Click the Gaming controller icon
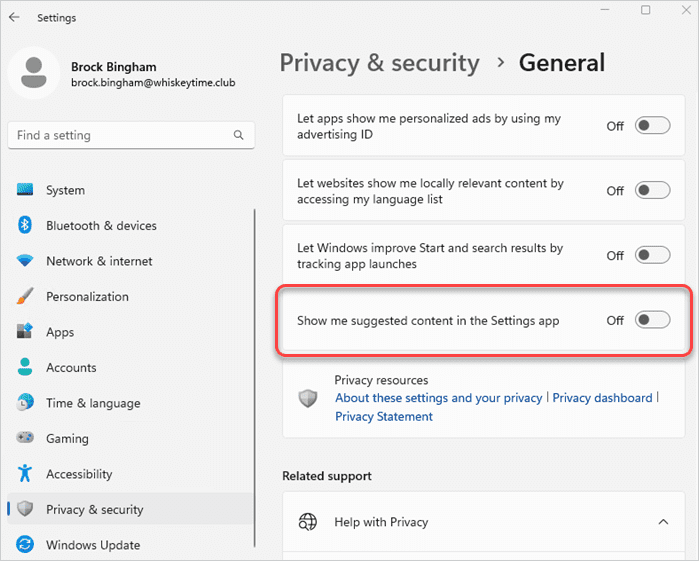699x561 pixels. (x=26, y=439)
